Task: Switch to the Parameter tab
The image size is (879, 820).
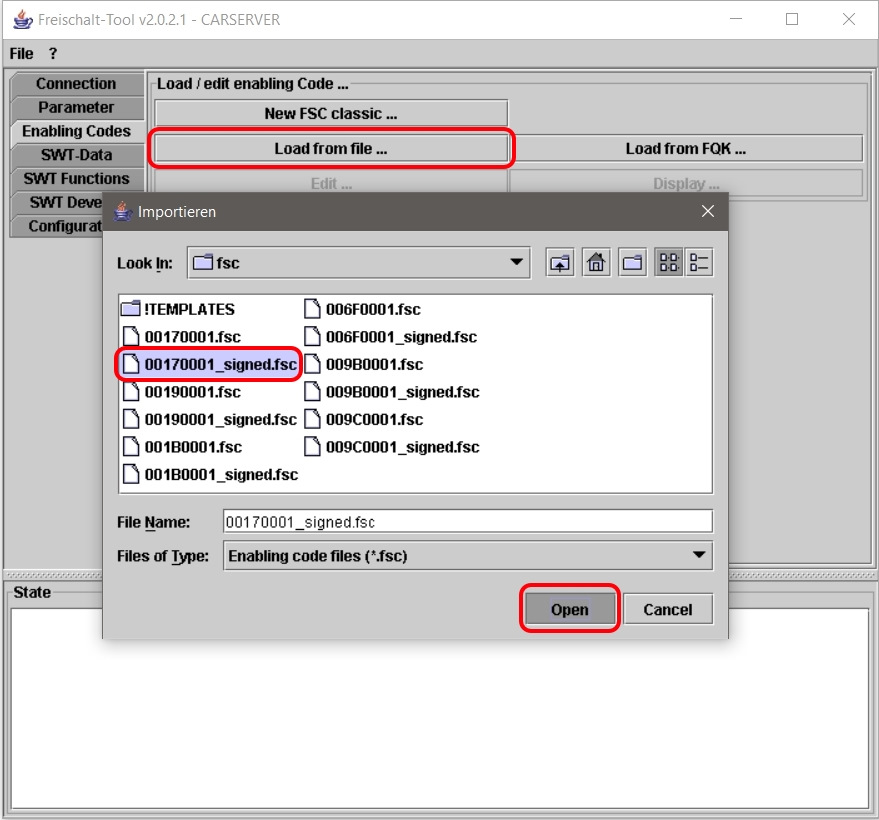Action: [76, 107]
